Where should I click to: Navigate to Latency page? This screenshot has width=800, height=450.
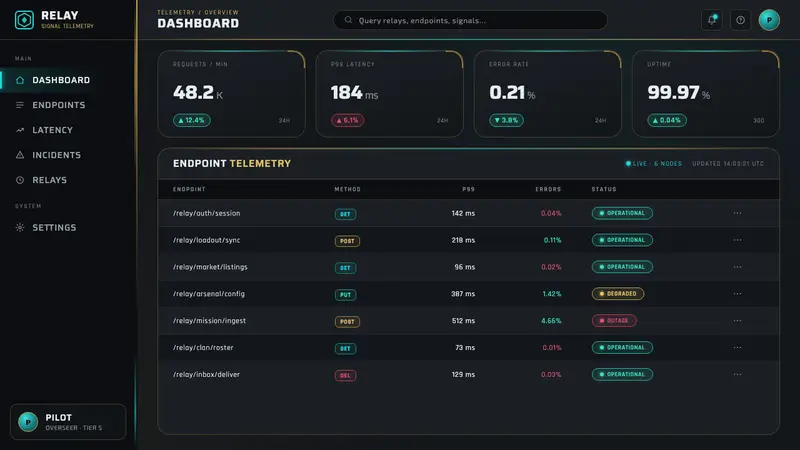(x=68, y=130)
